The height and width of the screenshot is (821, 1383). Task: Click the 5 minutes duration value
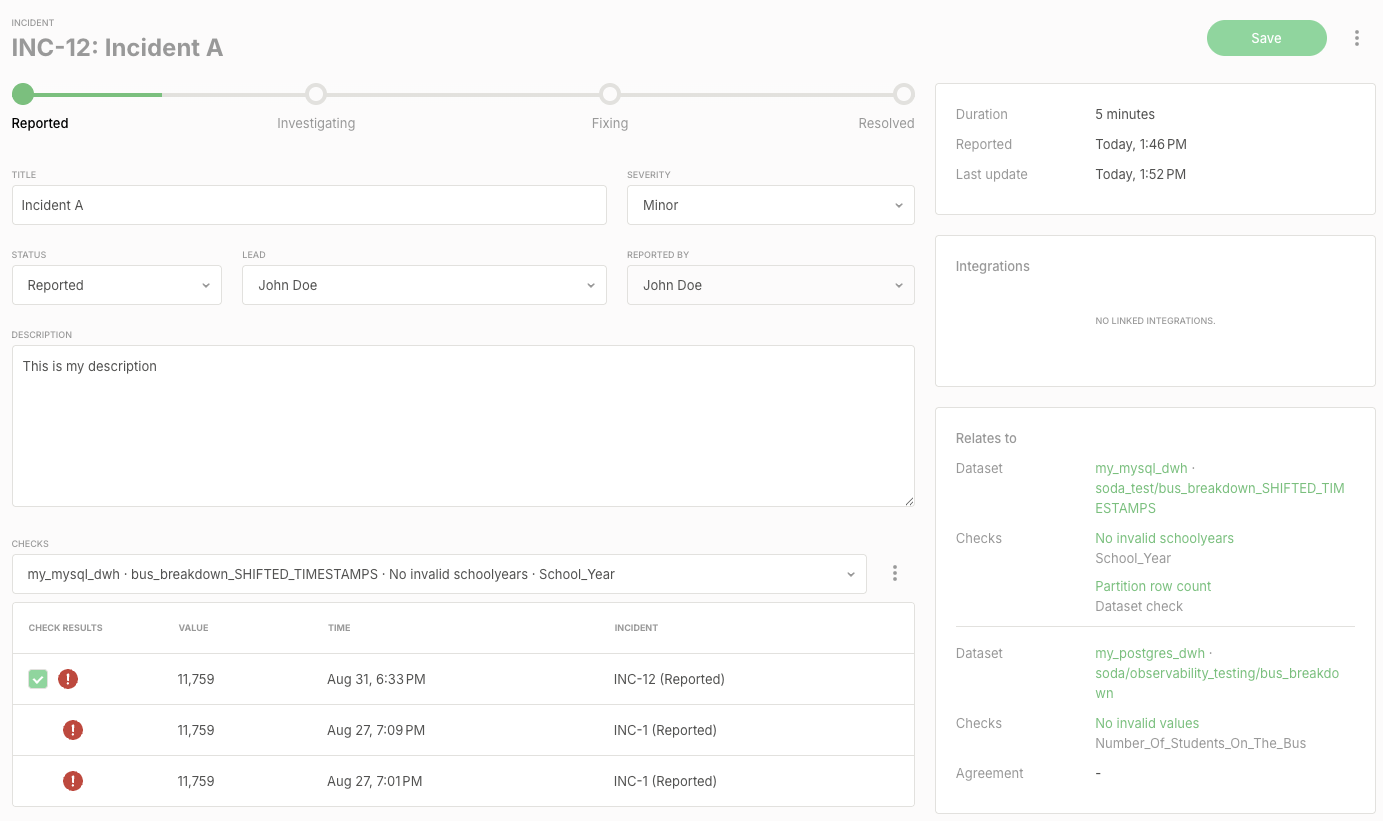tap(1125, 114)
